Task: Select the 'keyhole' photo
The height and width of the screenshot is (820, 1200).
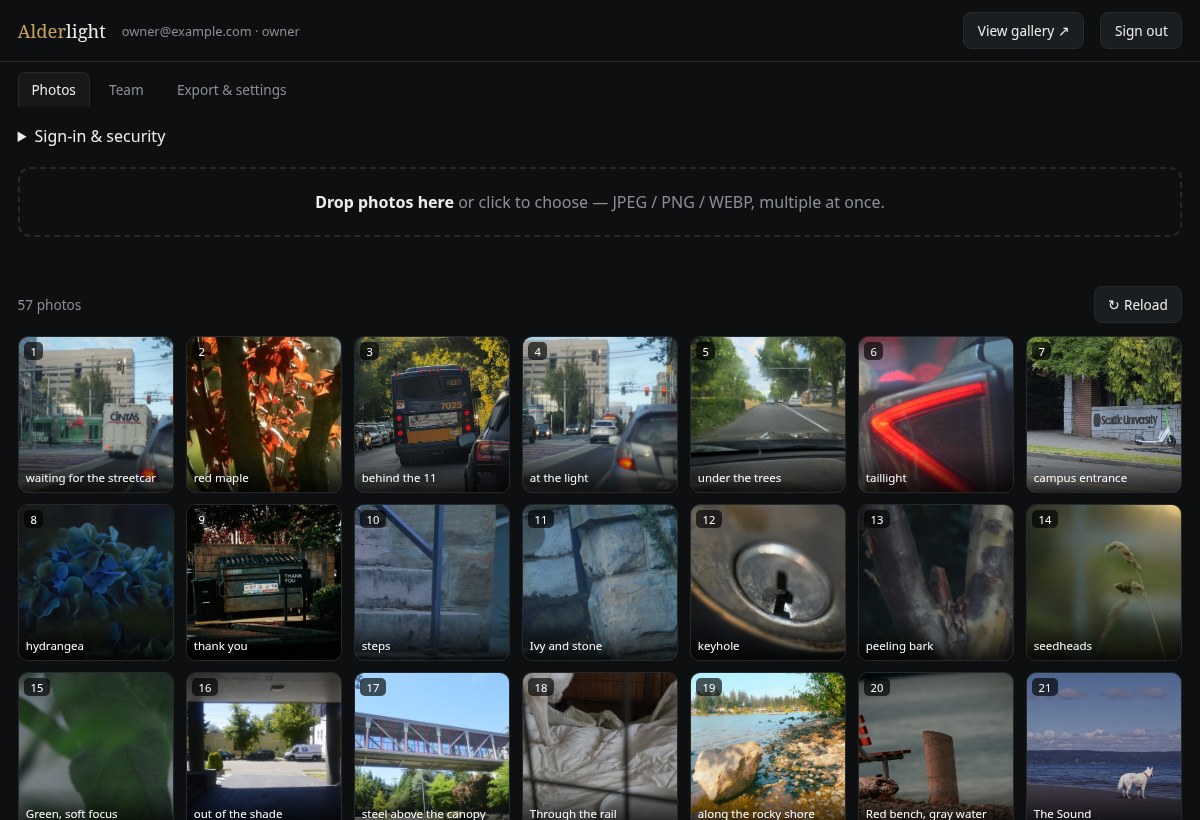Action: point(768,582)
